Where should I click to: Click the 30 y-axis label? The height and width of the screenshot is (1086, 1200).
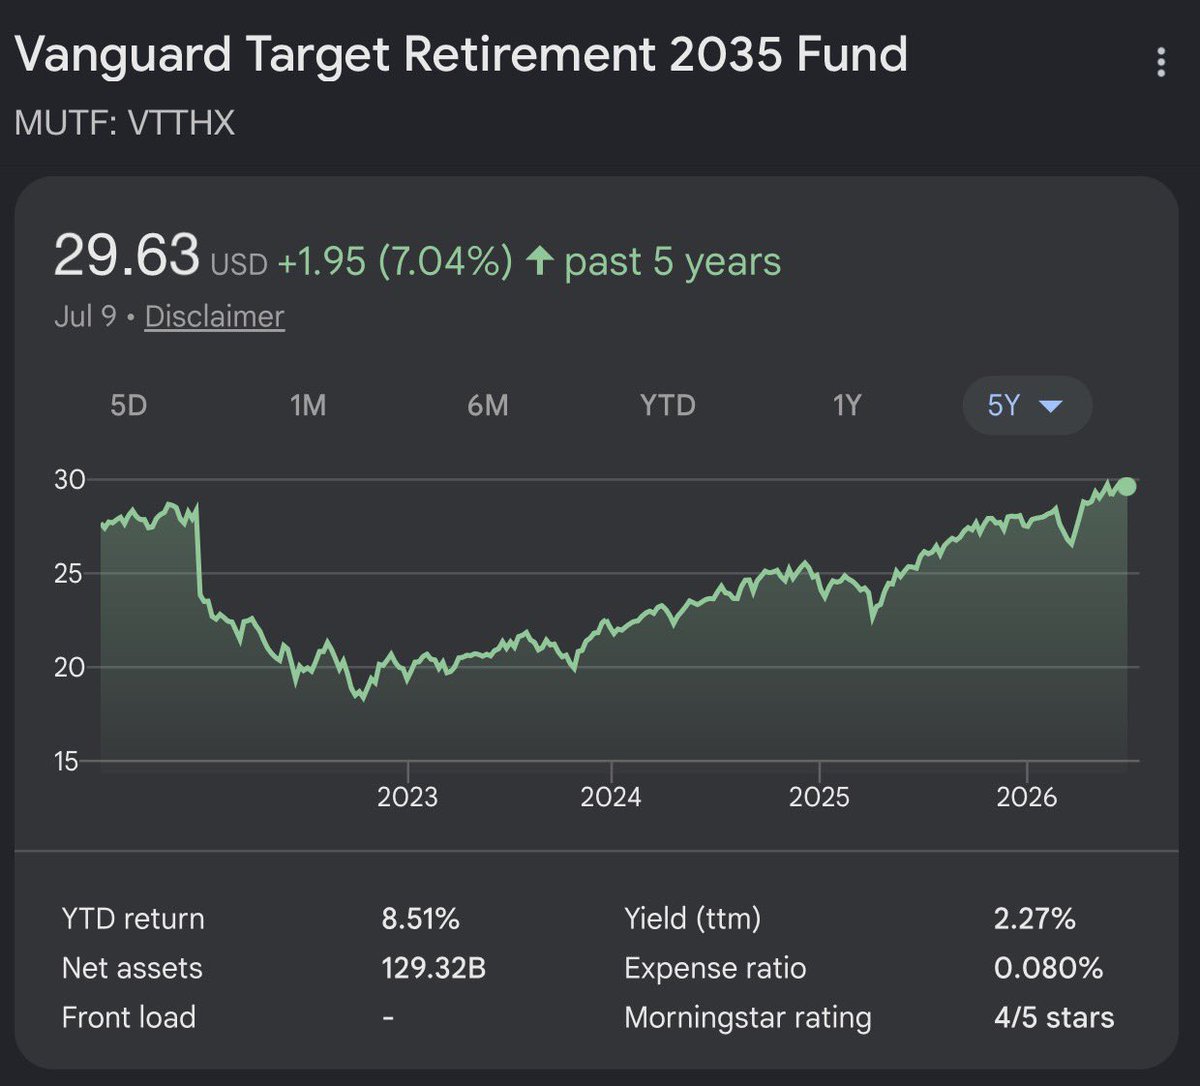coord(70,480)
